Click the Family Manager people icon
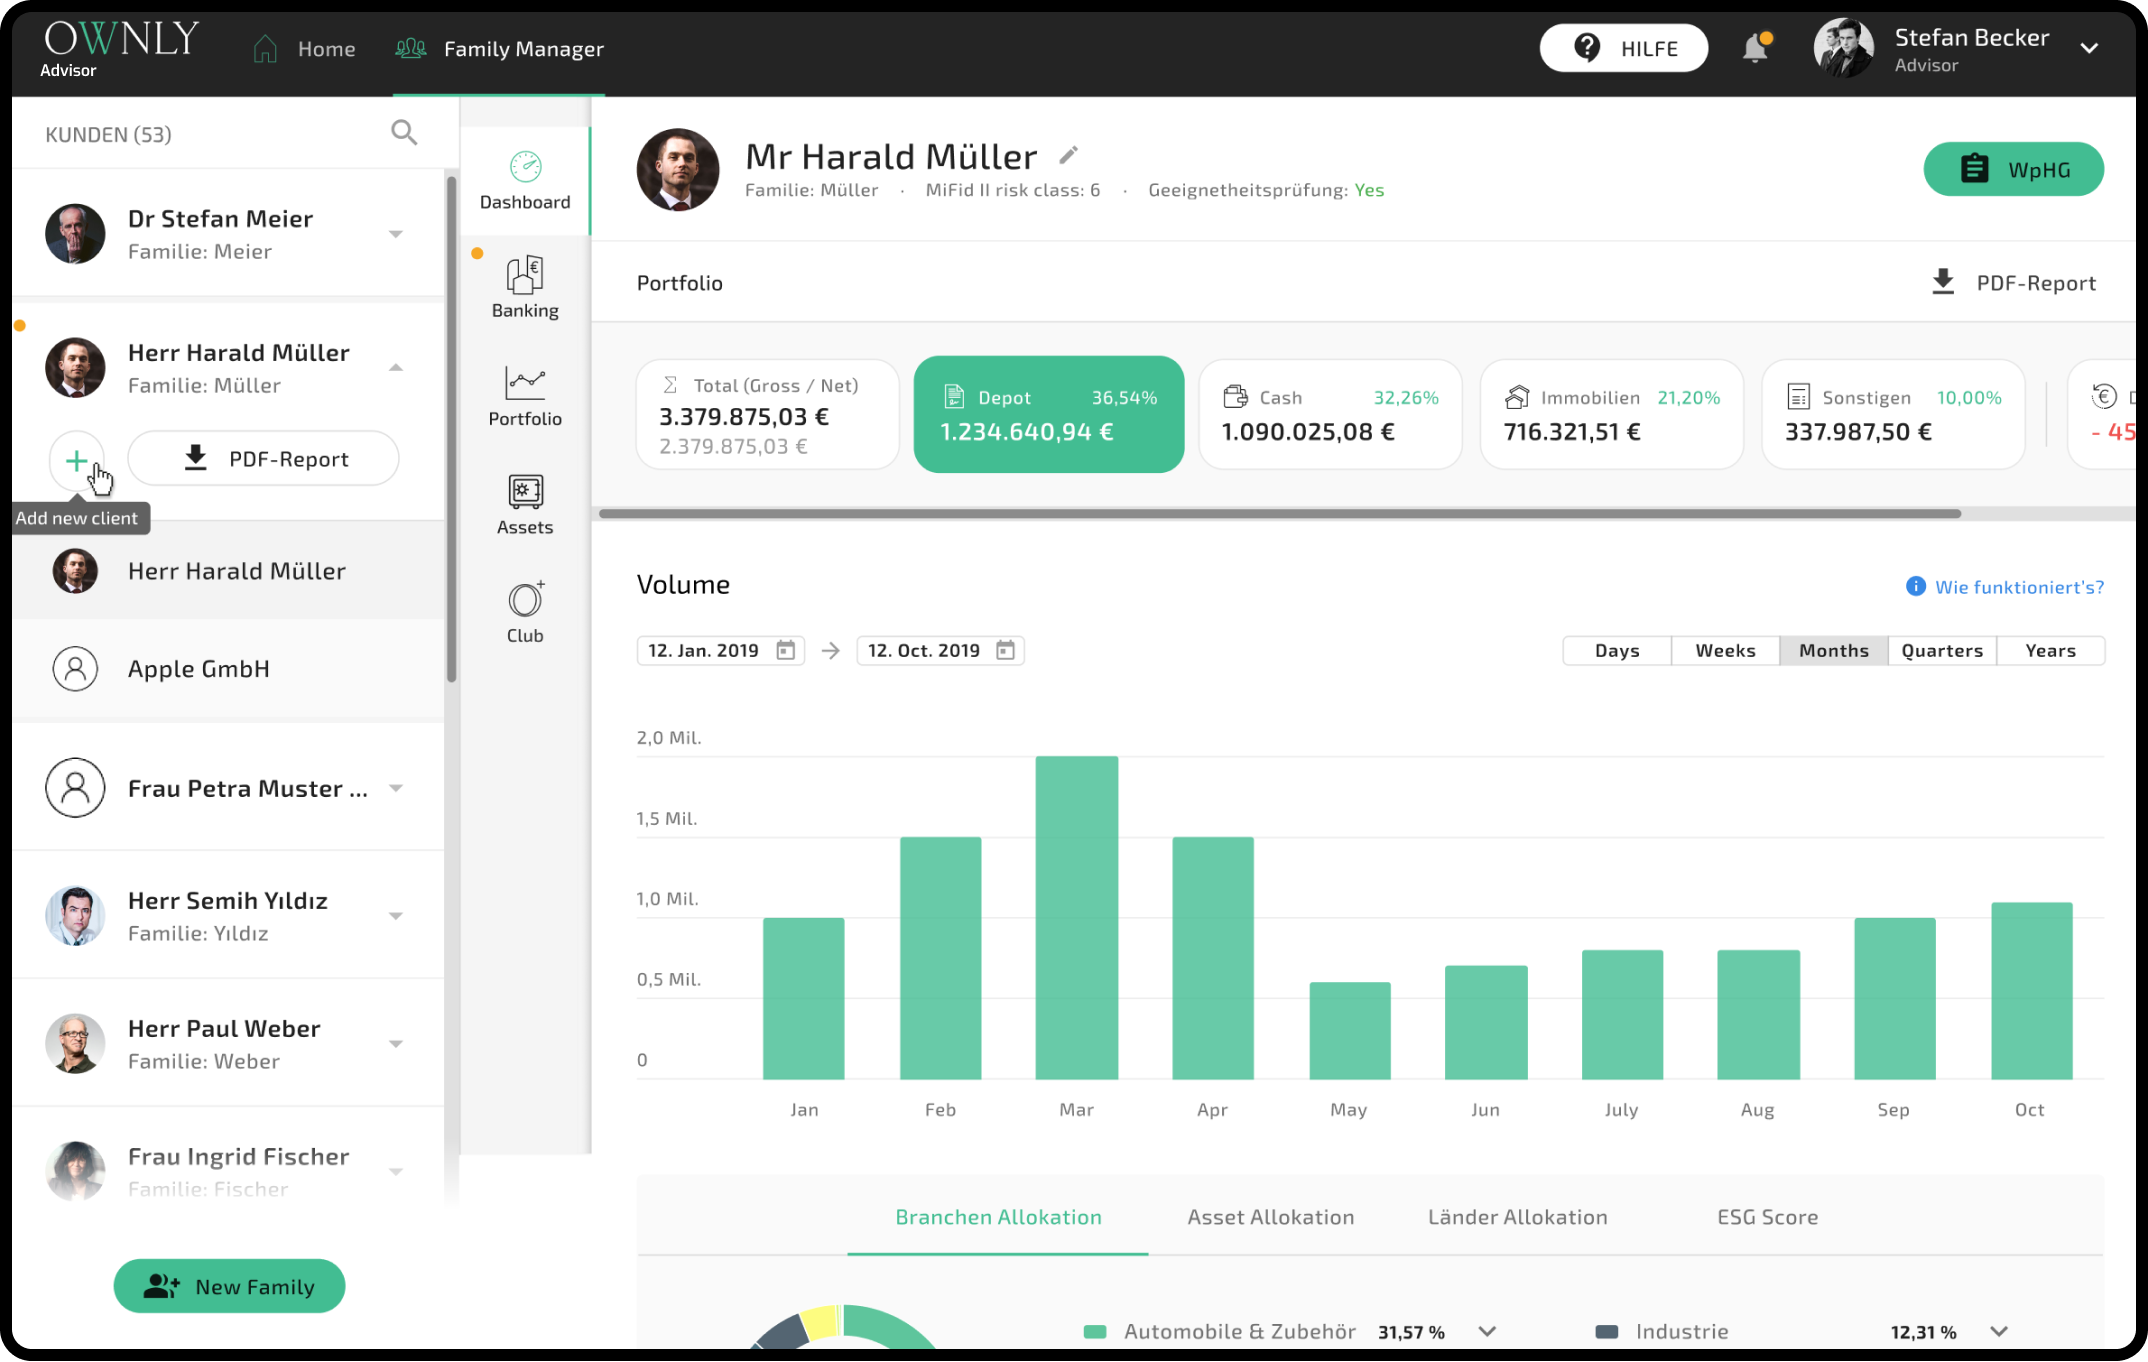Screen dimensions: 2148x1362 pyautogui.click(x=411, y=48)
